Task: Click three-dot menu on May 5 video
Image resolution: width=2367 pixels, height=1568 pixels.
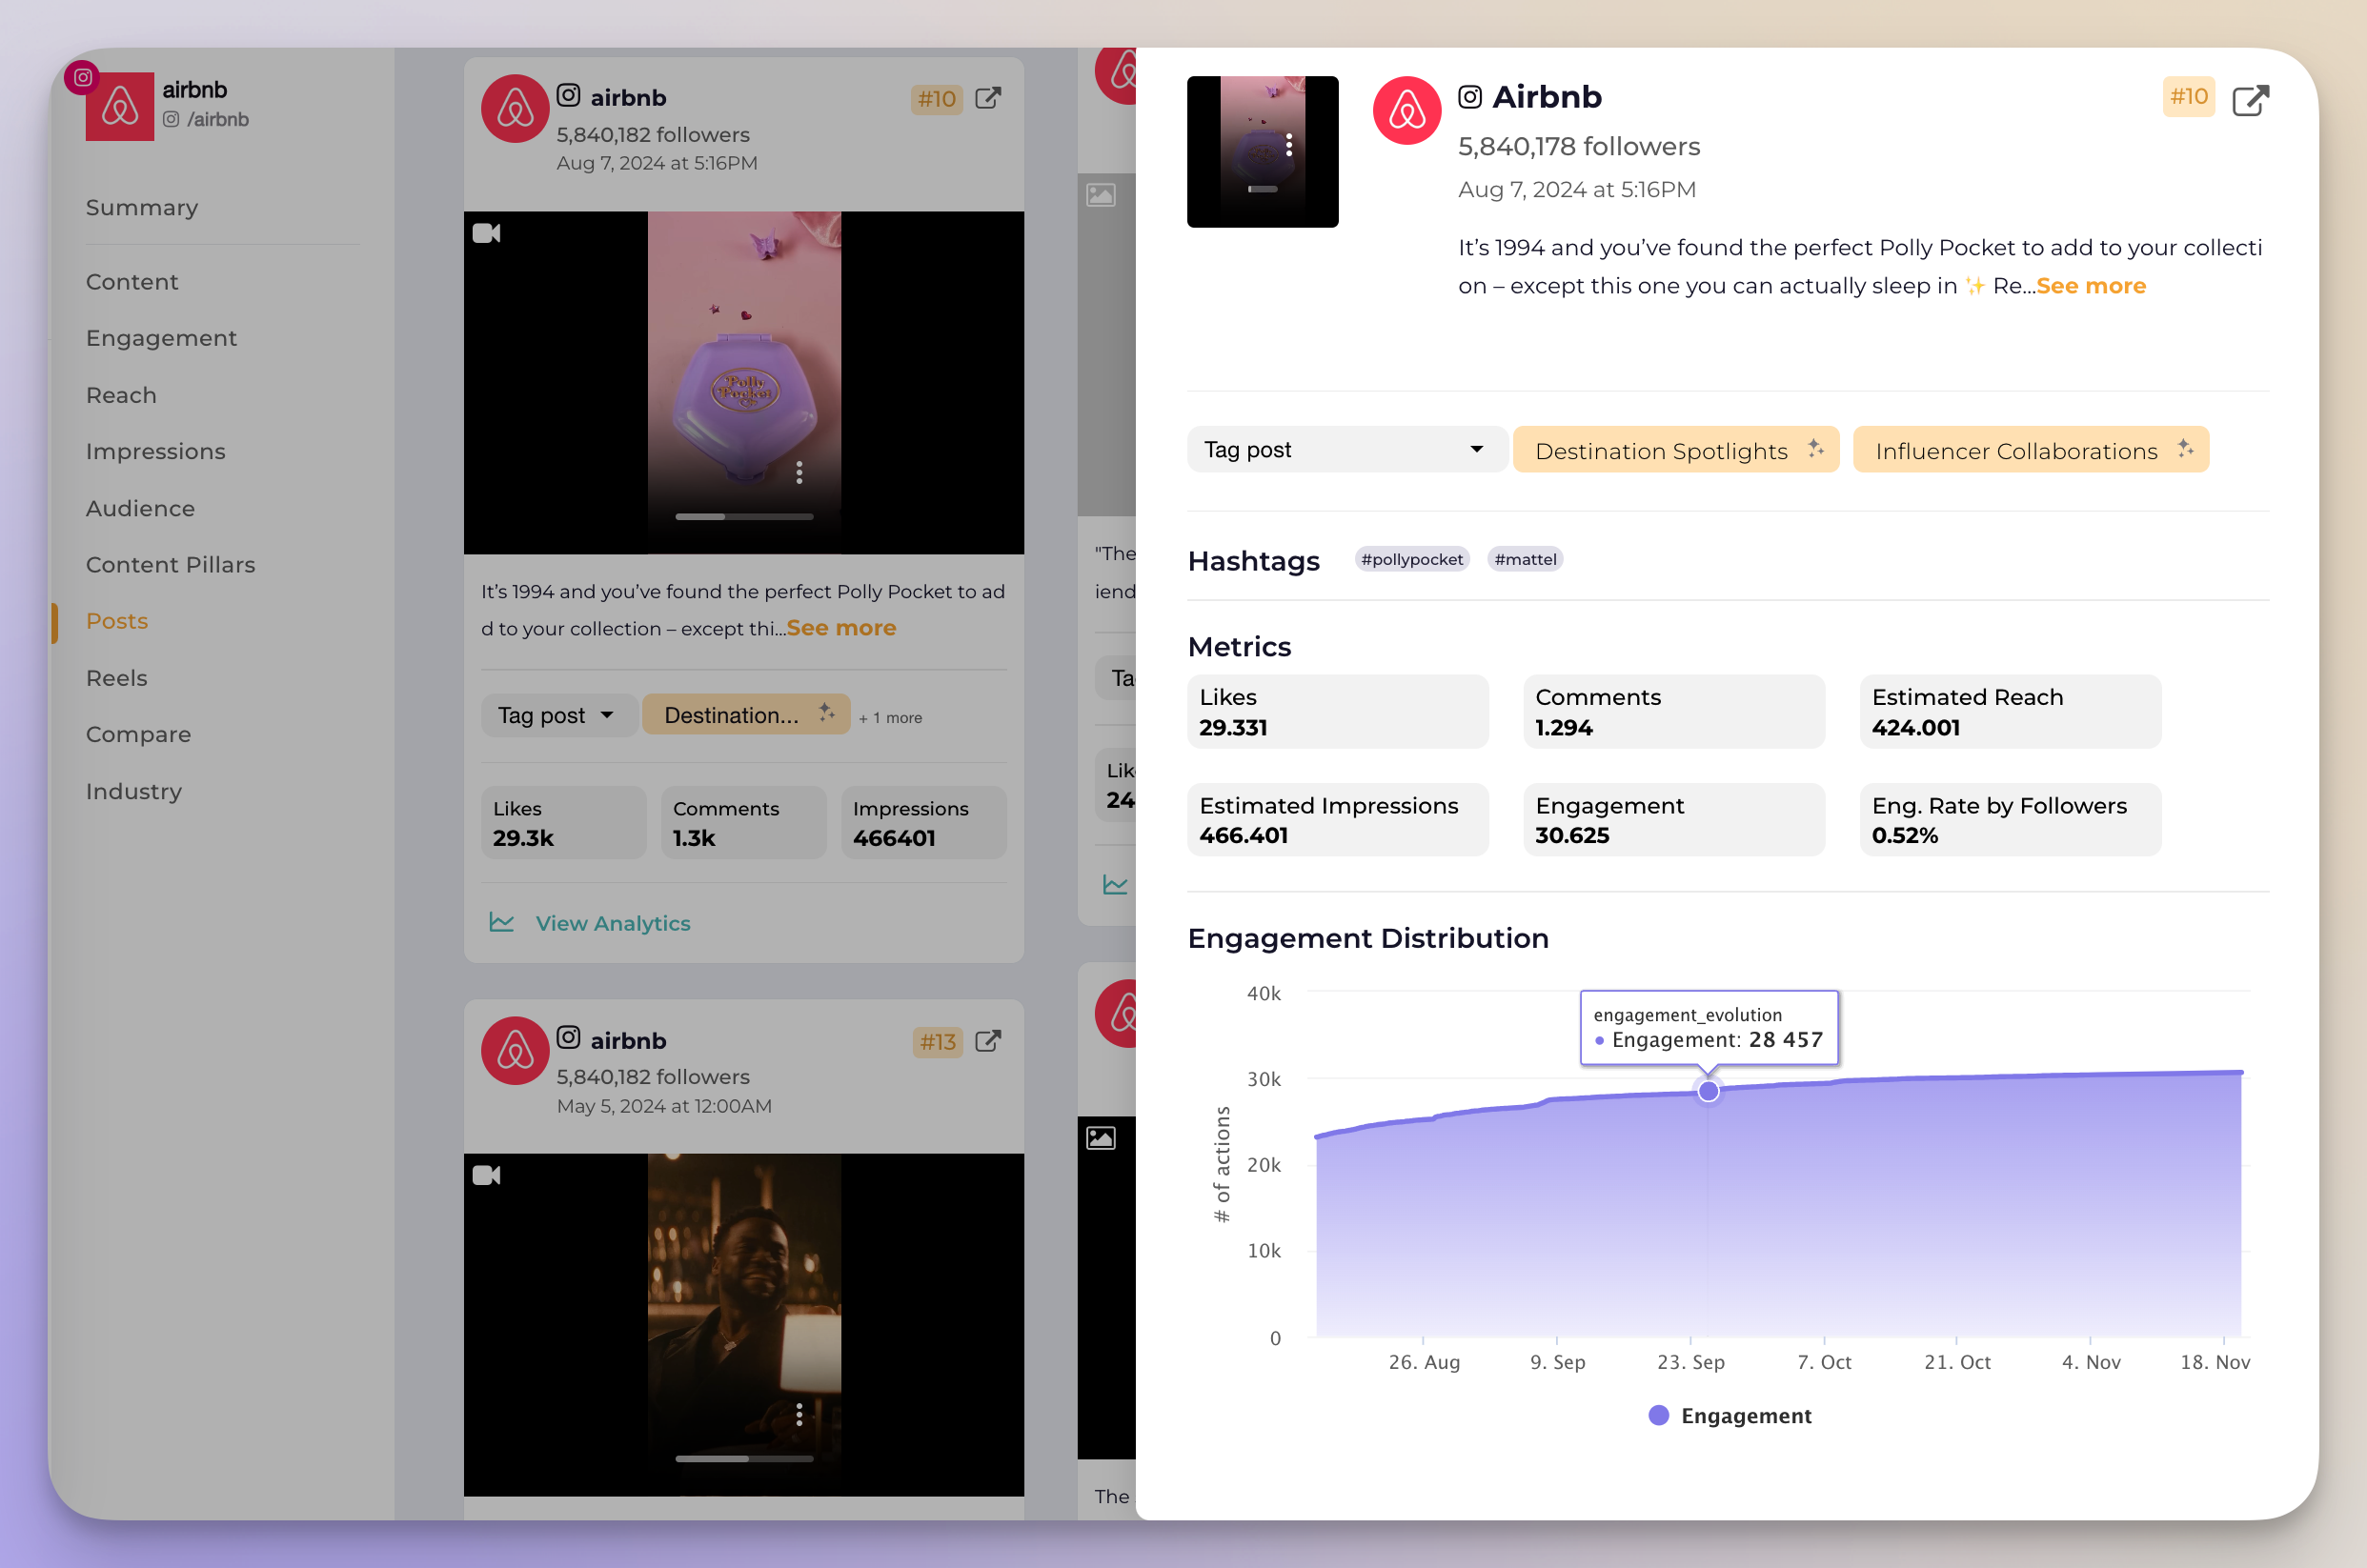Action: pos(799,1414)
